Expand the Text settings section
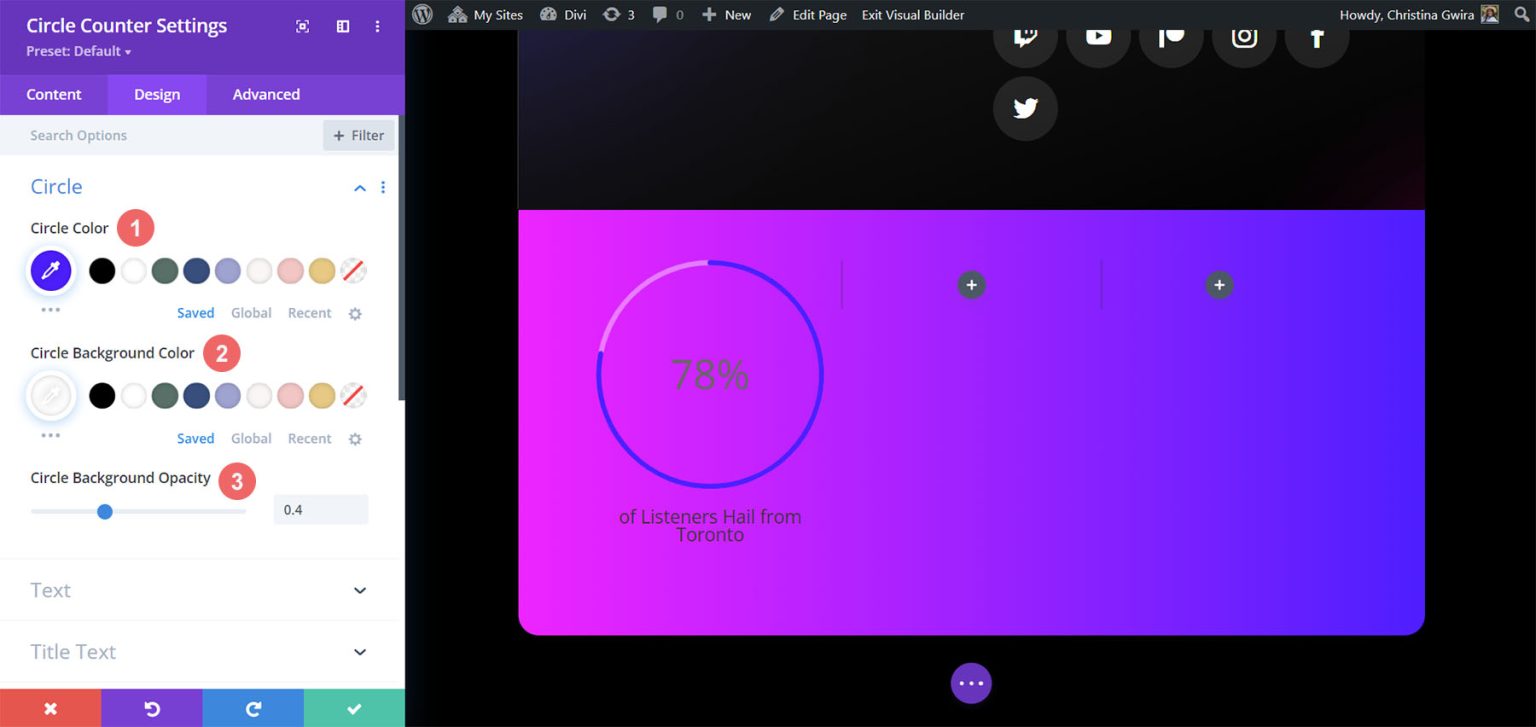Viewport: 1536px width, 727px height. point(199,590)
